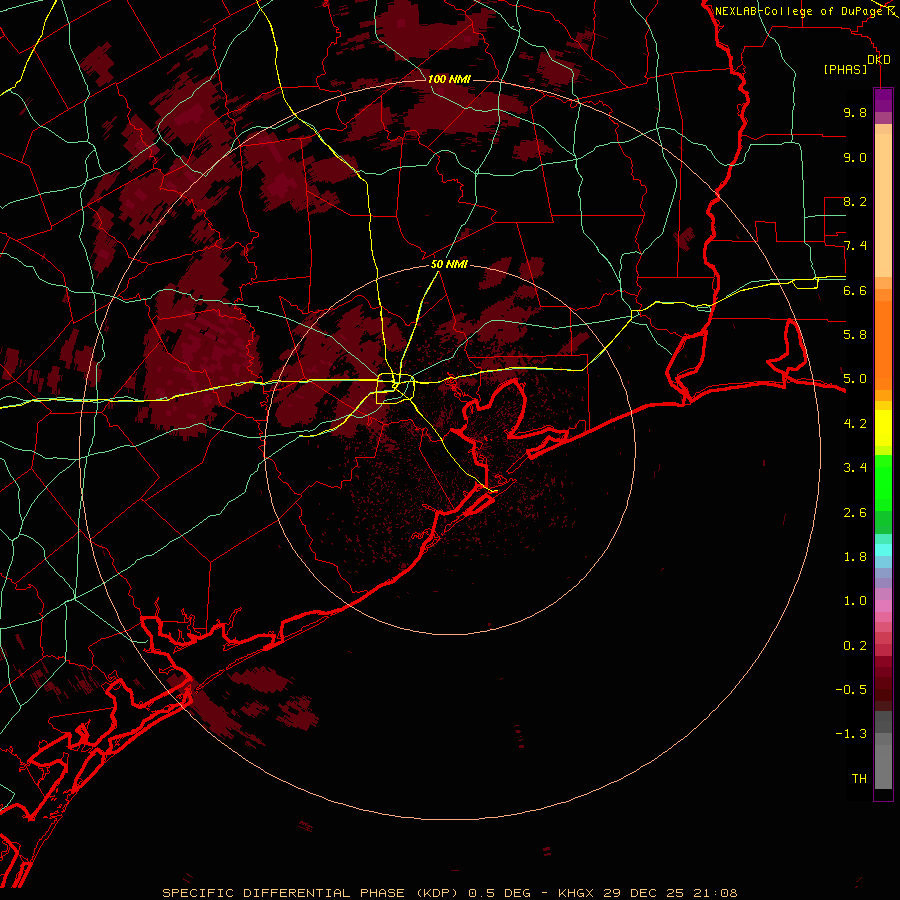Viewport: 900px width, 900px height.
Task: Click the 5.8 scale value
Action: (x=855, y=335)
